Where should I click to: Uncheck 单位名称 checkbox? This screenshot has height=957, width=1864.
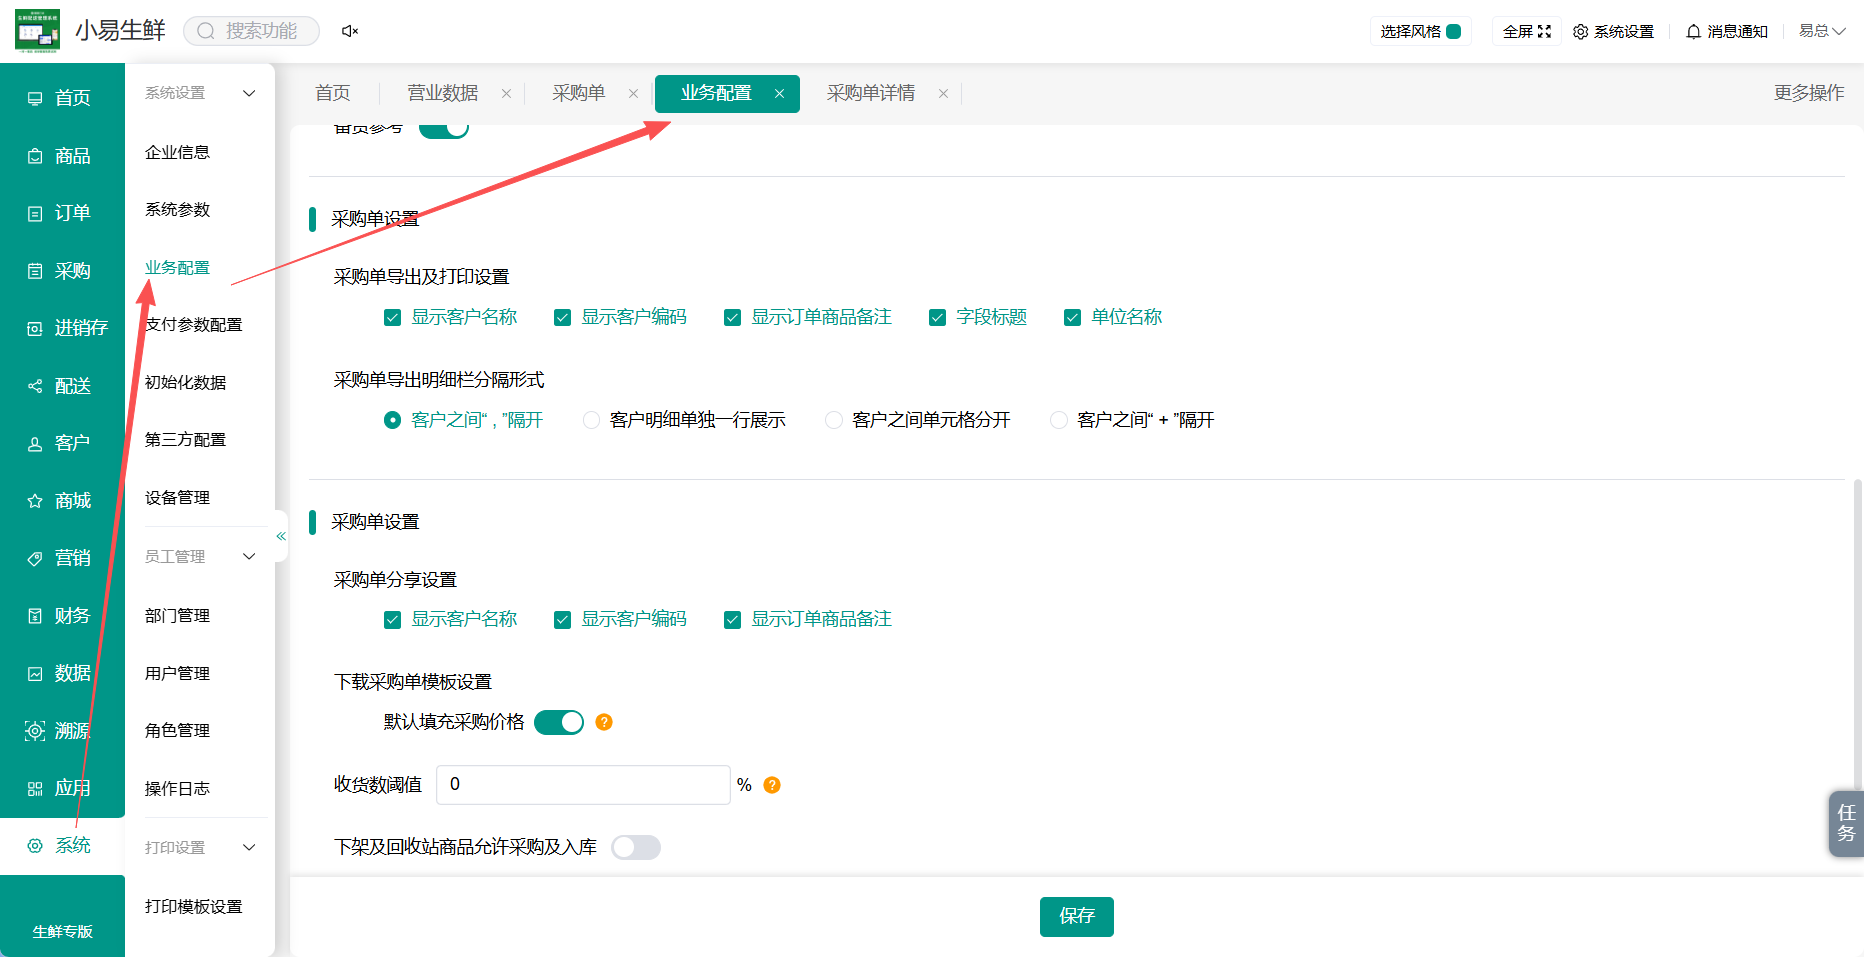(1072, 318)
